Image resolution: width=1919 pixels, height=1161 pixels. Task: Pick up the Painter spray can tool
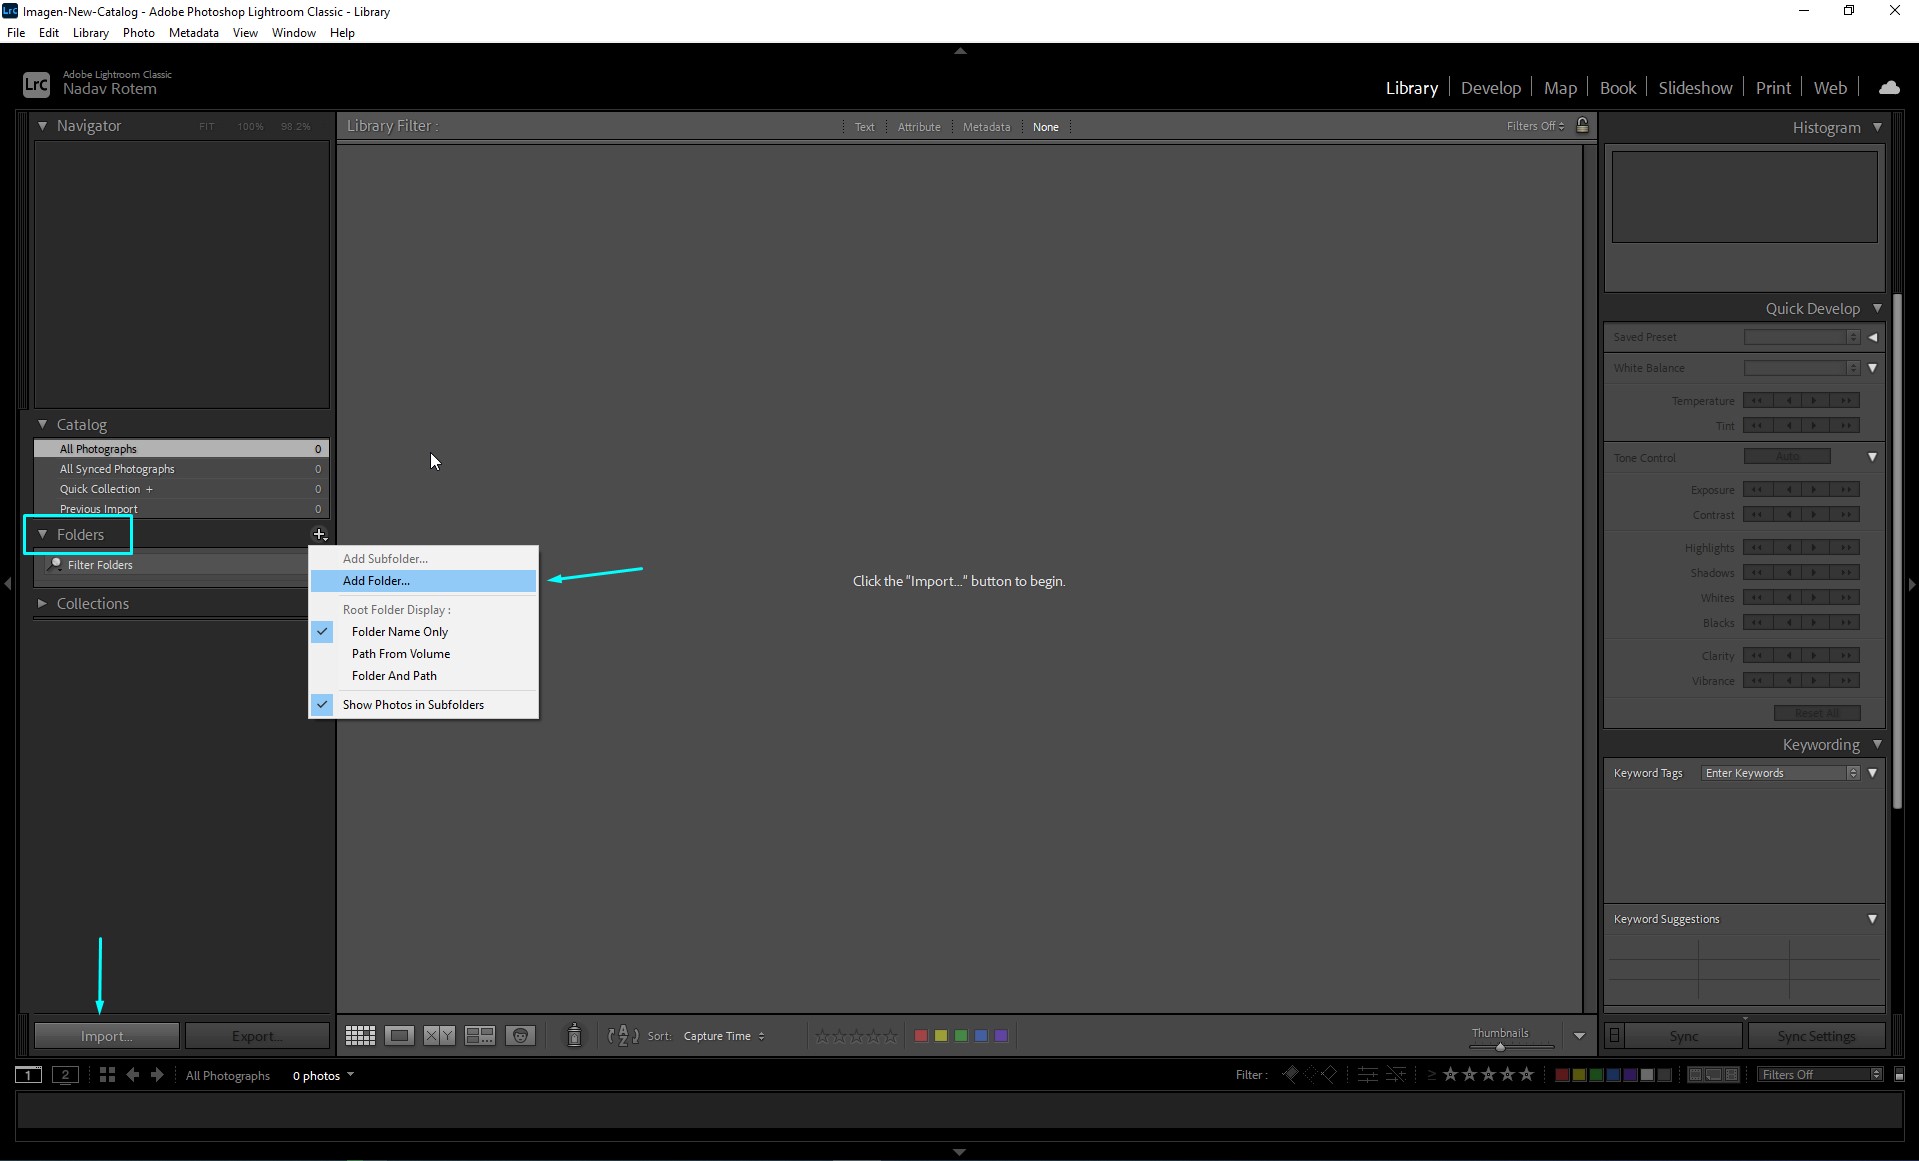pos(574,1036)
